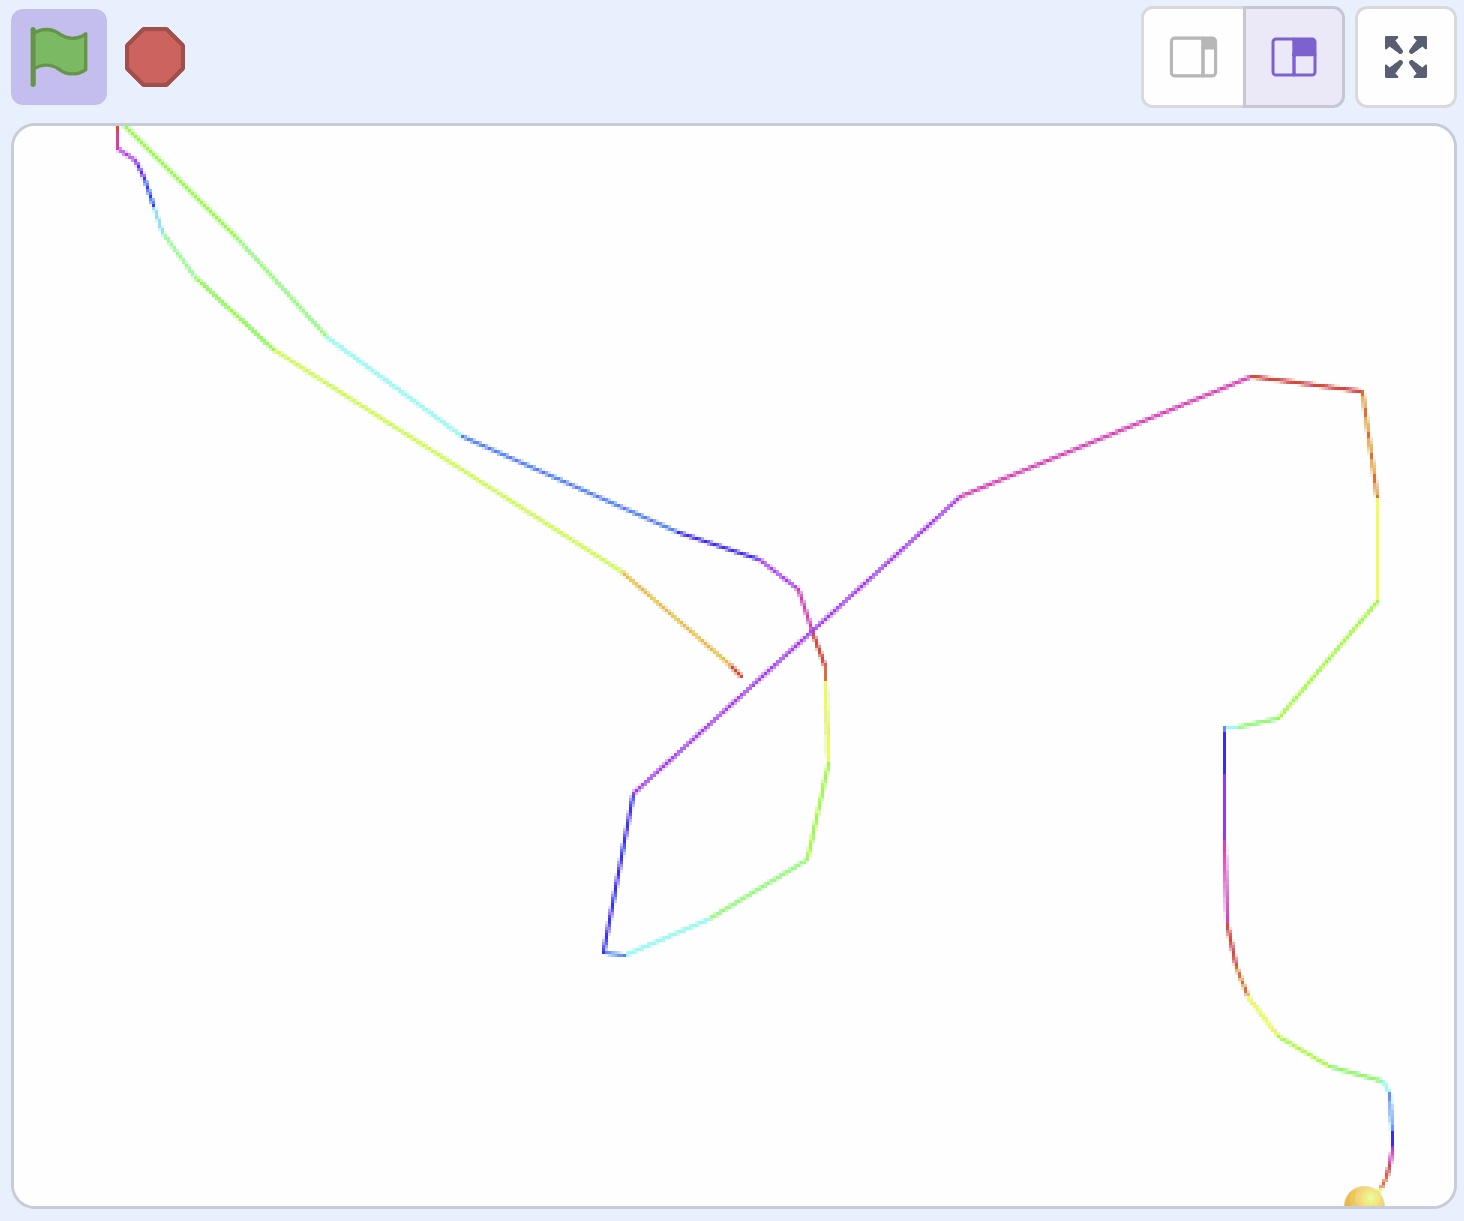Click where purple and pink lines cross
The image size is (1464, 1221).
[812, 632]
